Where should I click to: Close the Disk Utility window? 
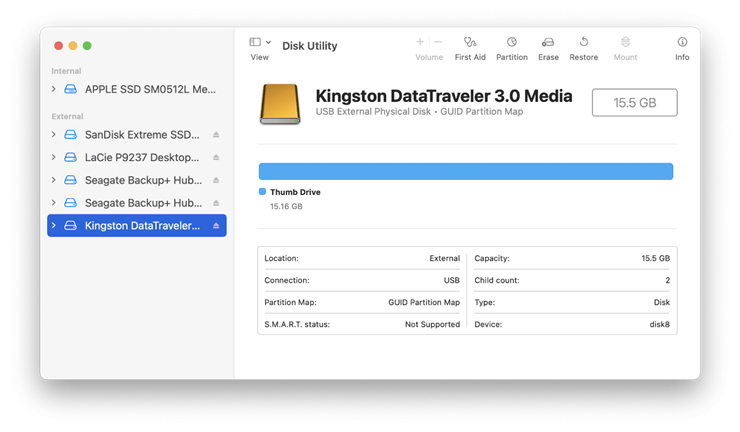pyautogui.click(x=59, y=46)
